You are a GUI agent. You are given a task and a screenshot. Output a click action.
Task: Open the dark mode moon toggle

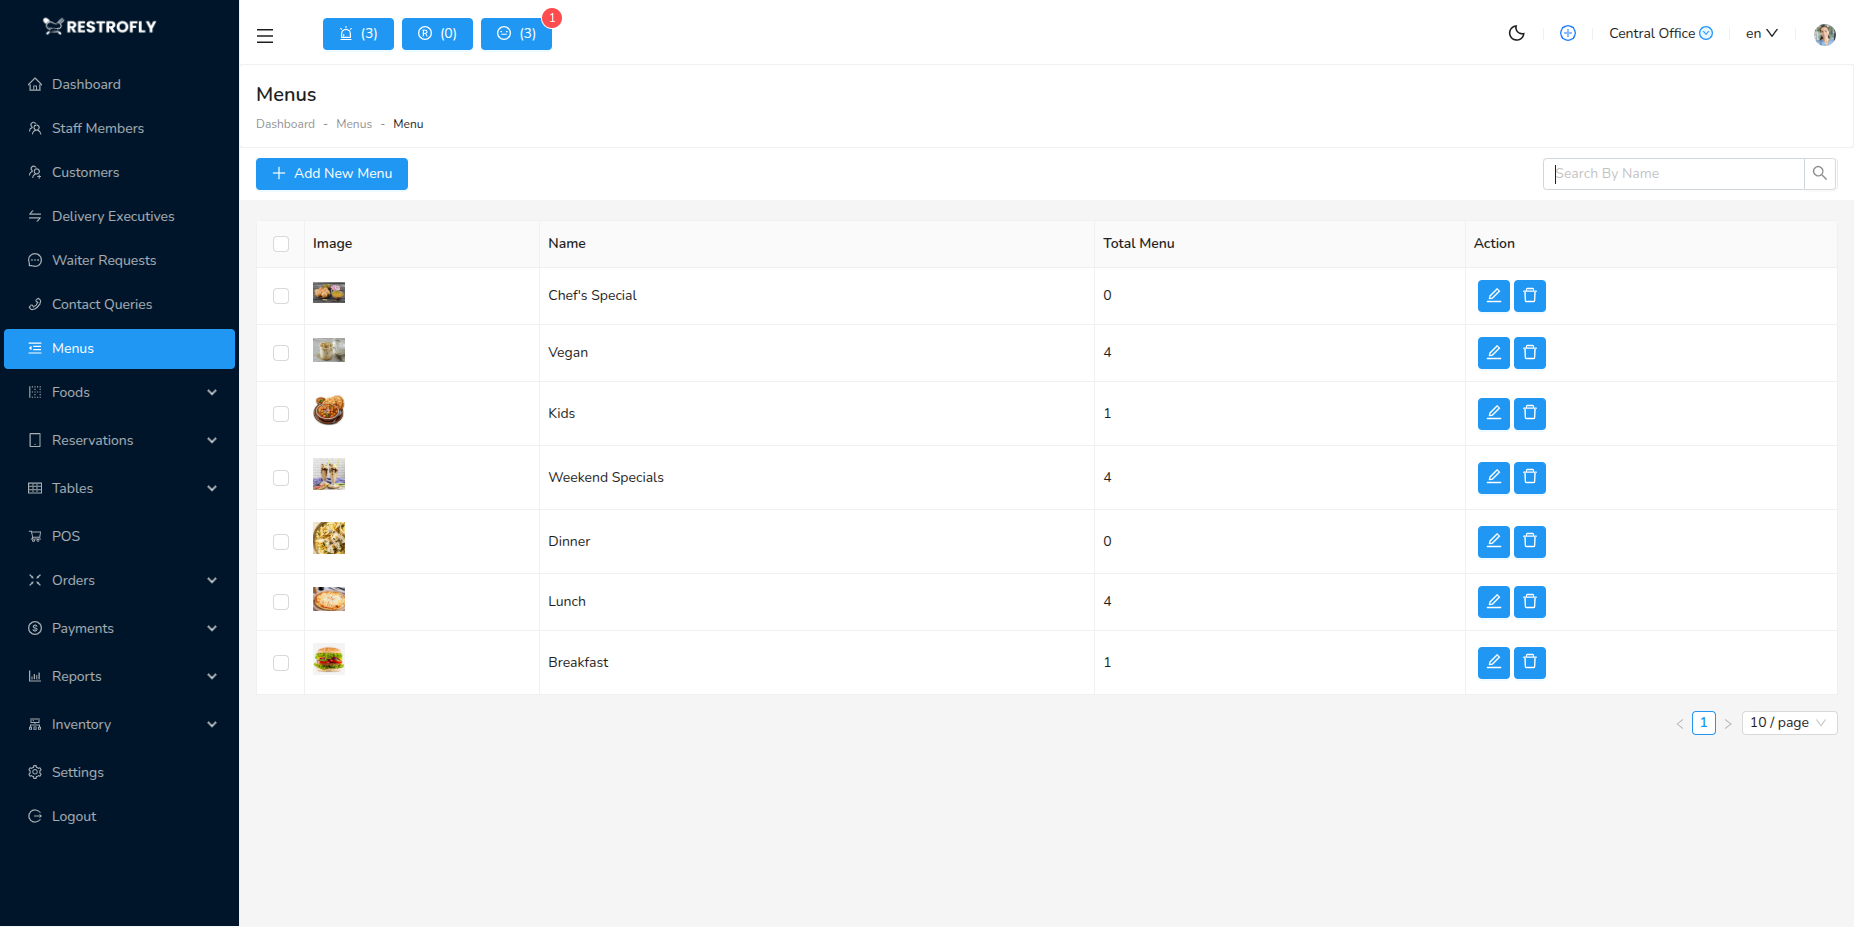pyautogui.click(x=1517, y=33)
